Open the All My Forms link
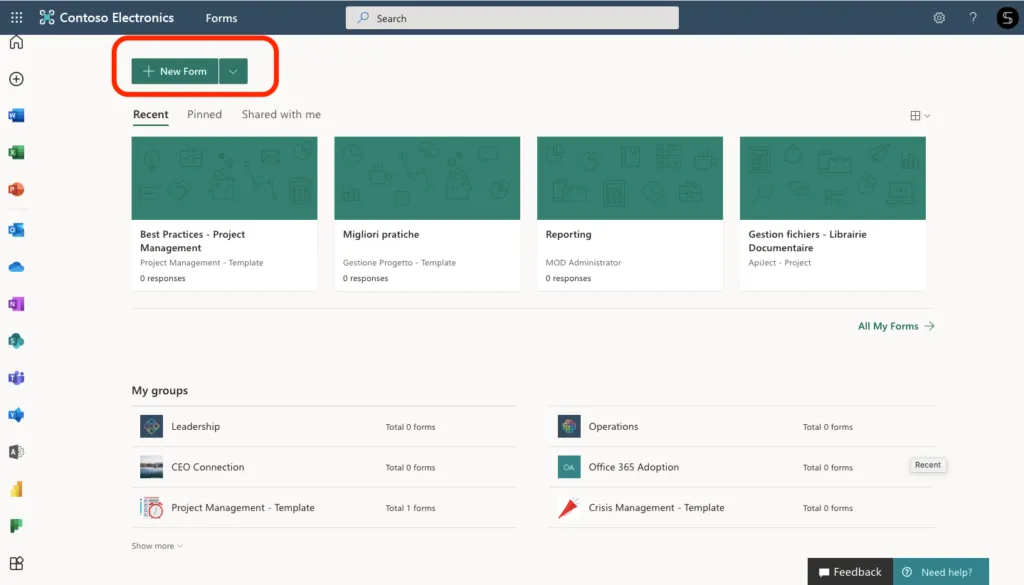The image size is (1024, 585). pos(896,326)
